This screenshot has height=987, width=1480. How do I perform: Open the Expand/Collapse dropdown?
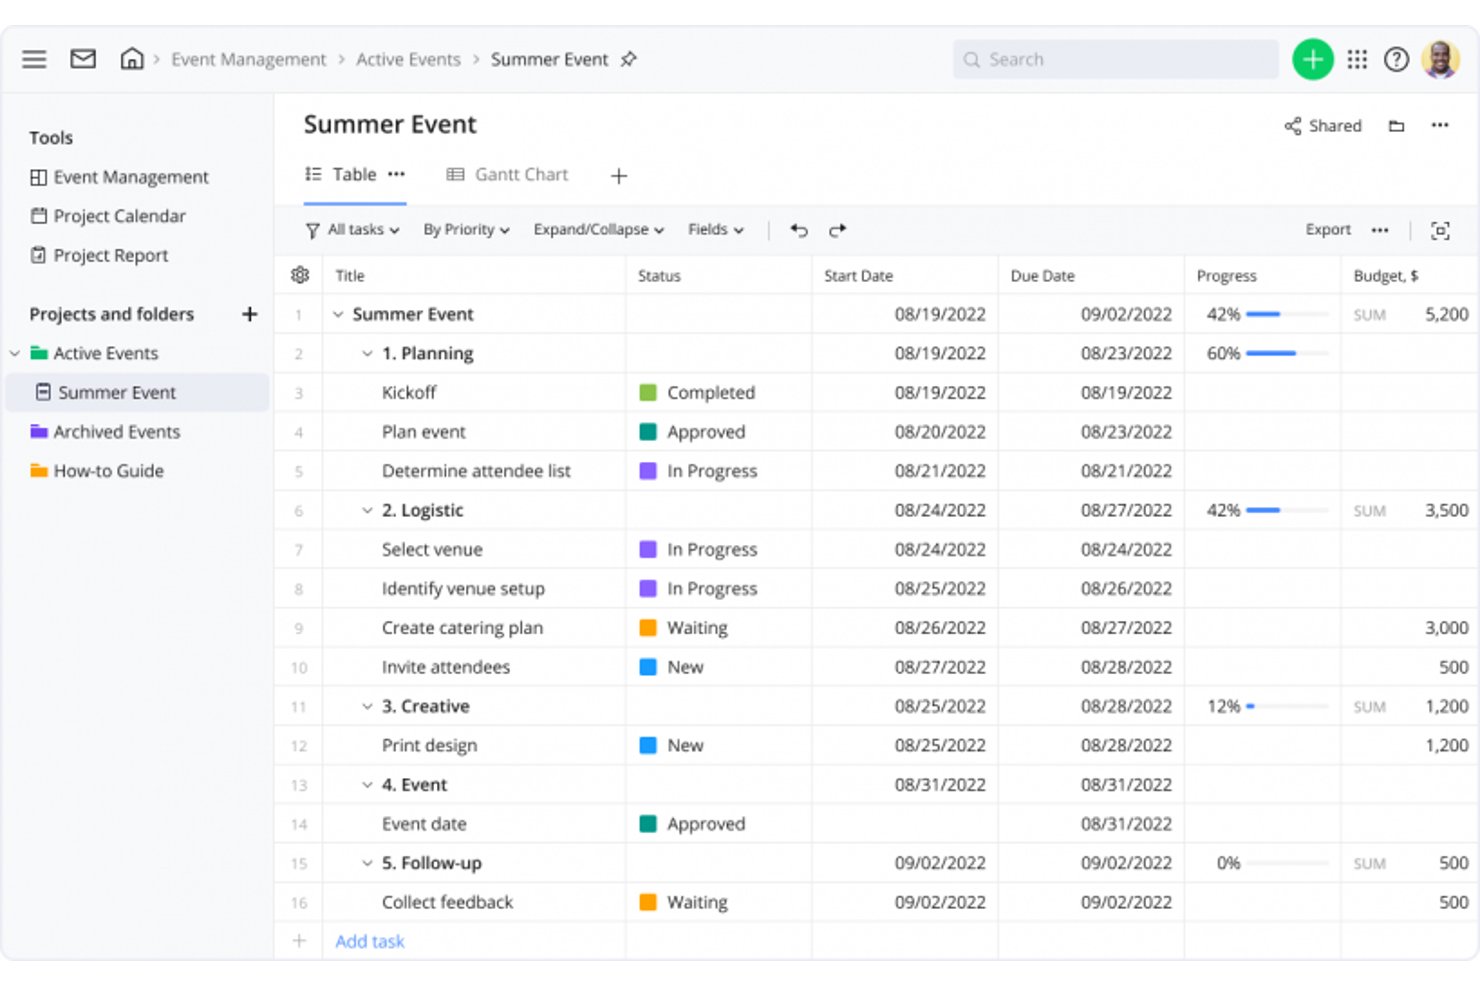598,230
